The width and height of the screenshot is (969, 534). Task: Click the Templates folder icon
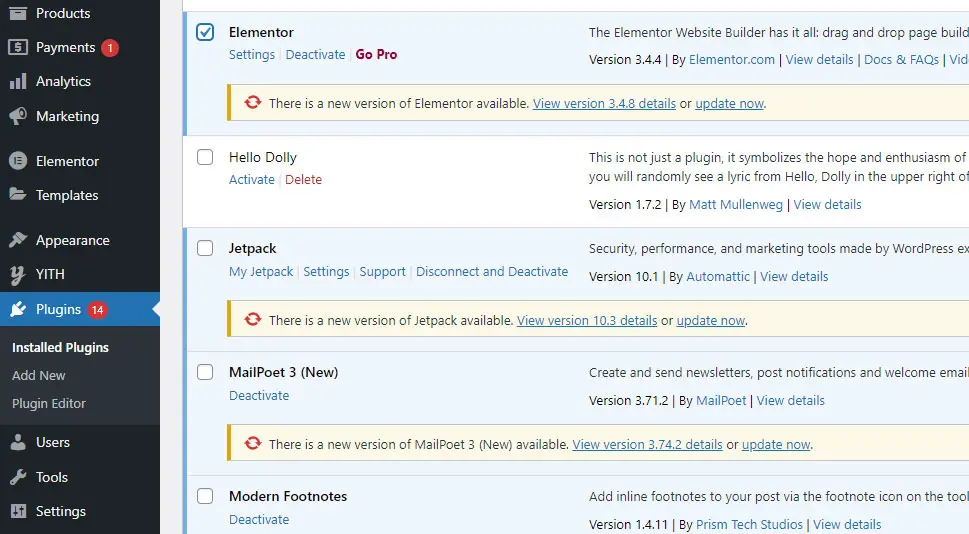pyautogui.click(x=18, y=195)
